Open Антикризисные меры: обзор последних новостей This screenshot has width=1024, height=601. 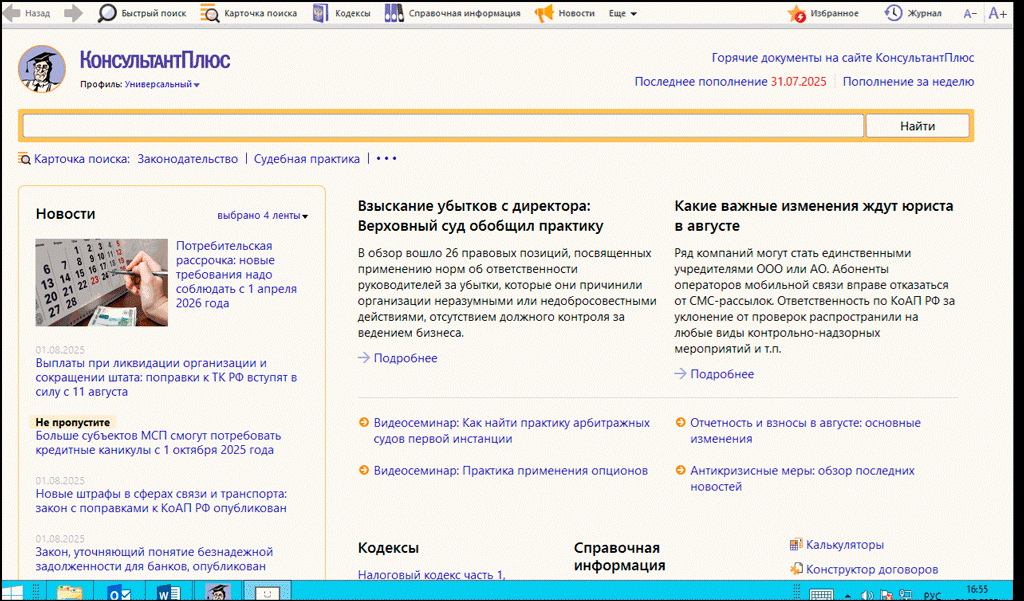[803, 479]
